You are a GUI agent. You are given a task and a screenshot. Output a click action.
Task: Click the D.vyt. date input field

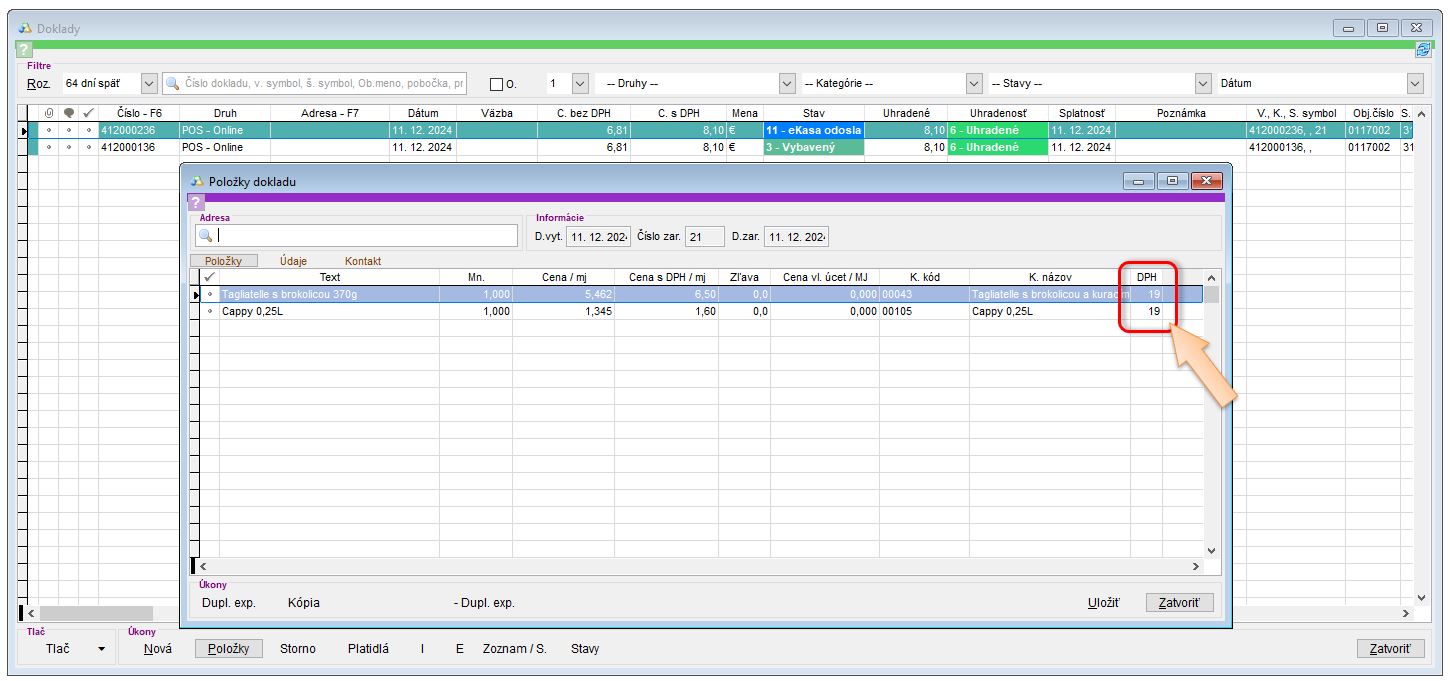tap(597, 237)
